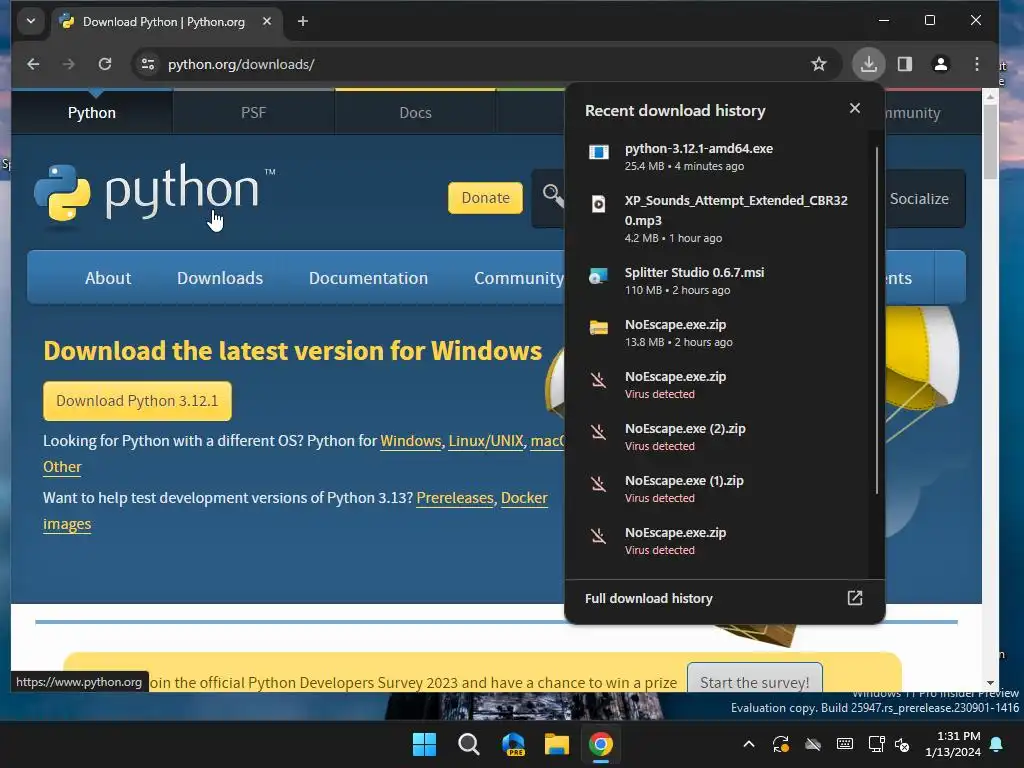1024x768 pixels.
Task: Open Windows Start menu
Action: click(x=424, y=744)
